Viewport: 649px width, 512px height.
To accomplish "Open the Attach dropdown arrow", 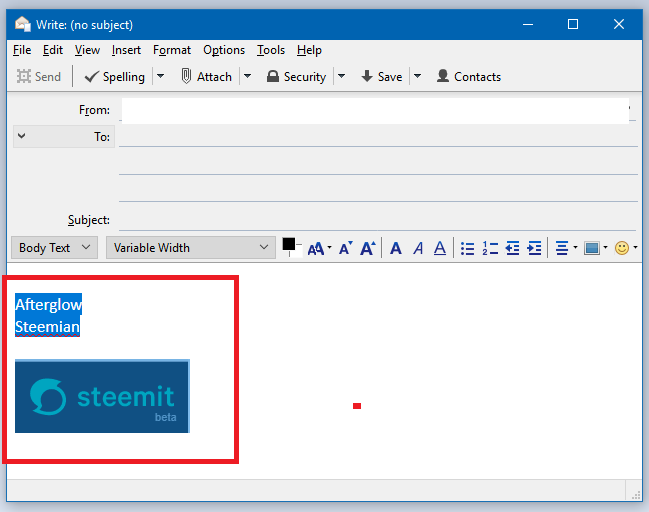I will click(248, 77).
